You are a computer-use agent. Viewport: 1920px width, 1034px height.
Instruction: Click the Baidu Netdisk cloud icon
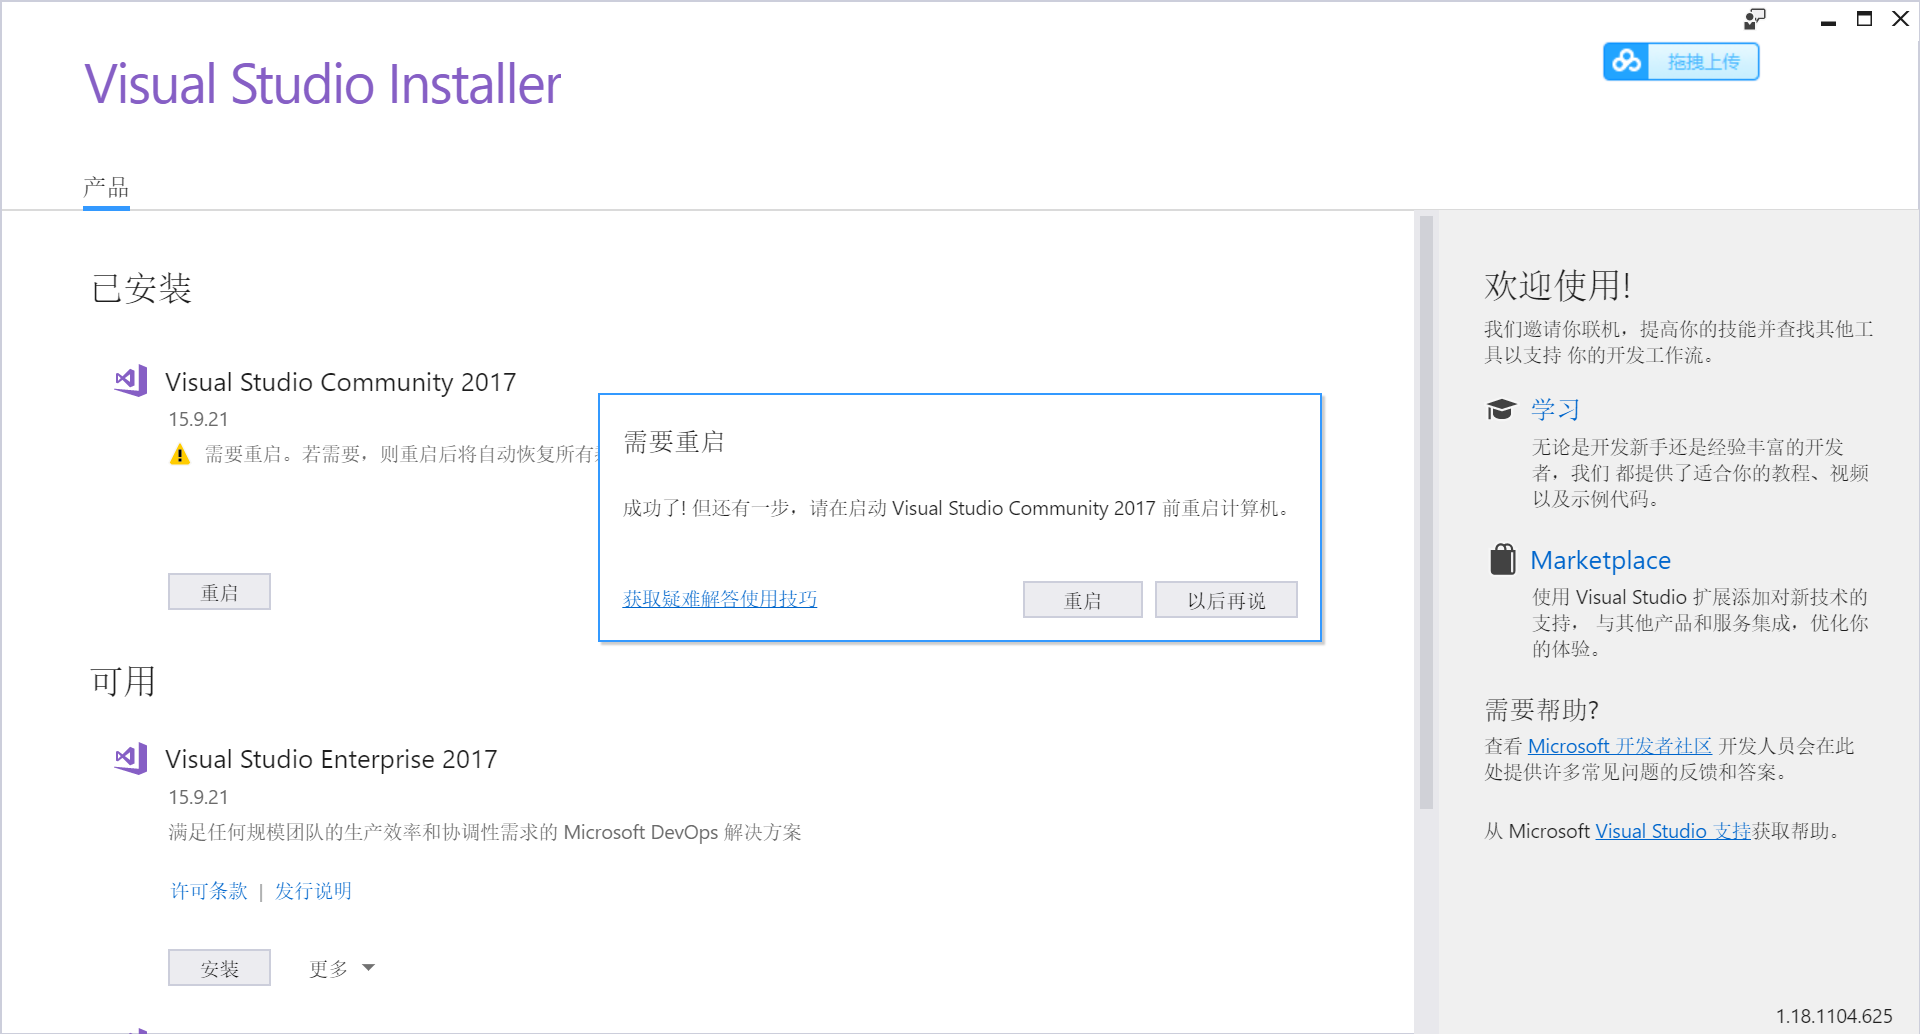(1626, 61)
